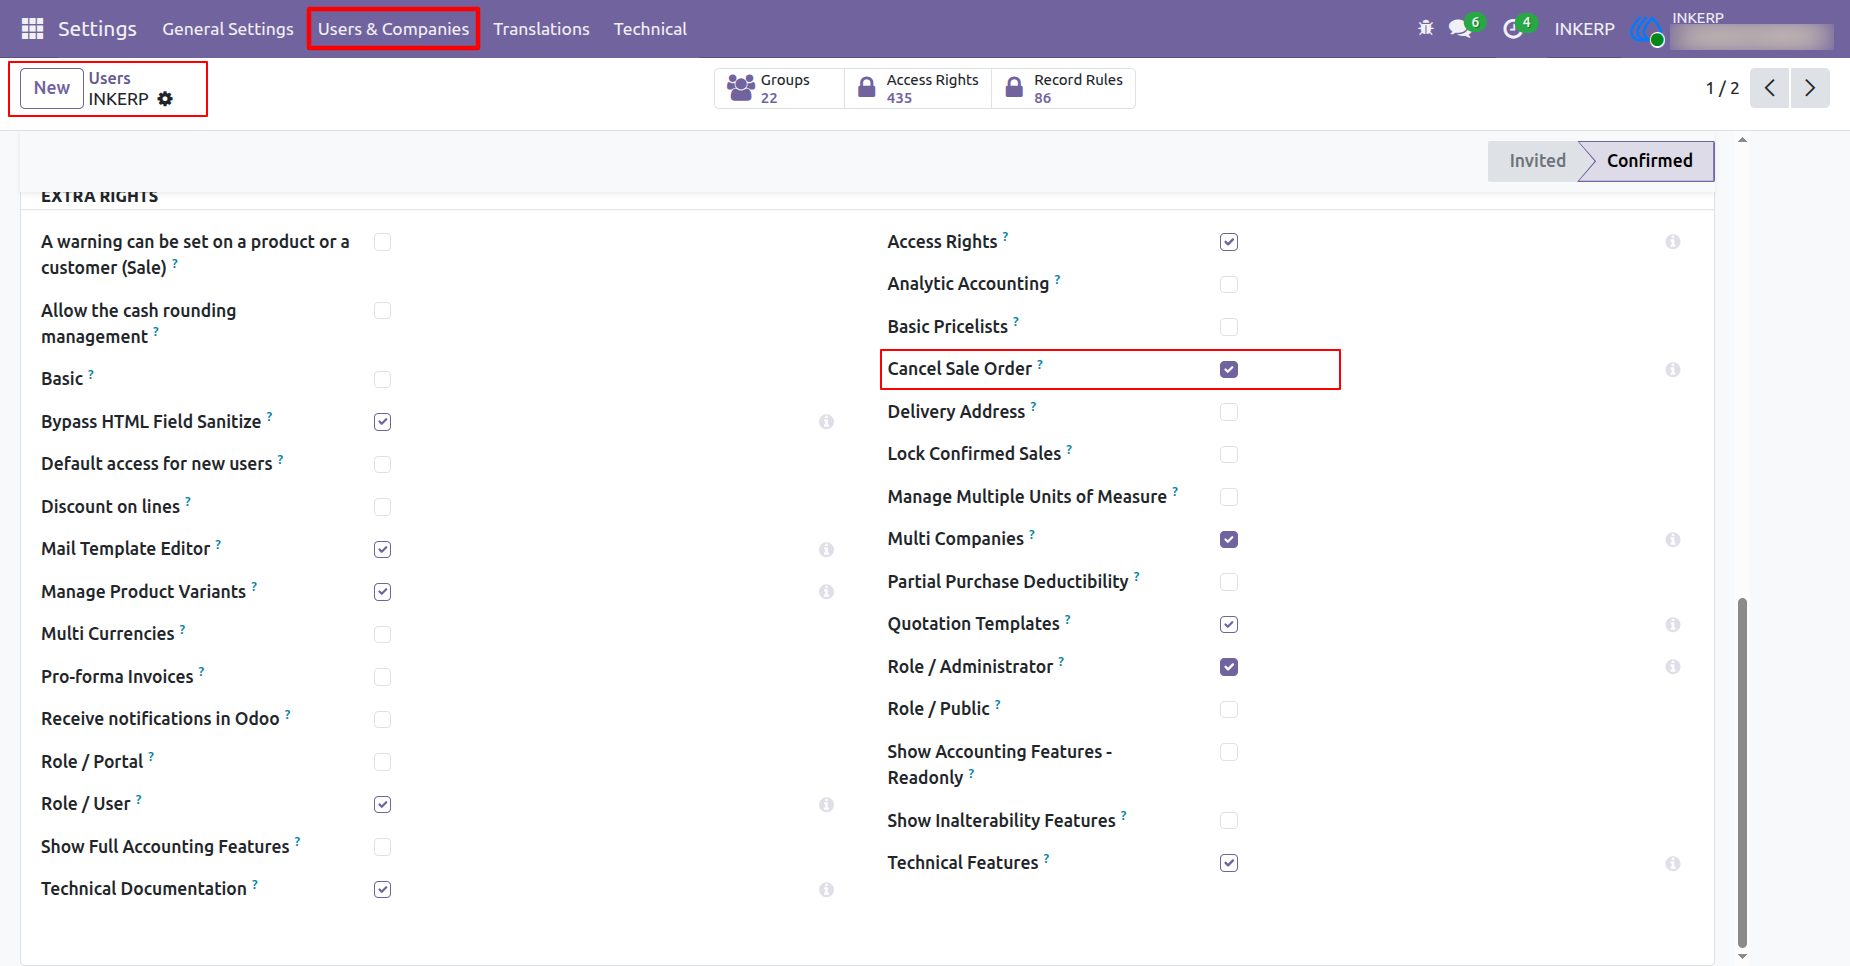
Task: Open the INKERP company switcher
Action: 1584,29
